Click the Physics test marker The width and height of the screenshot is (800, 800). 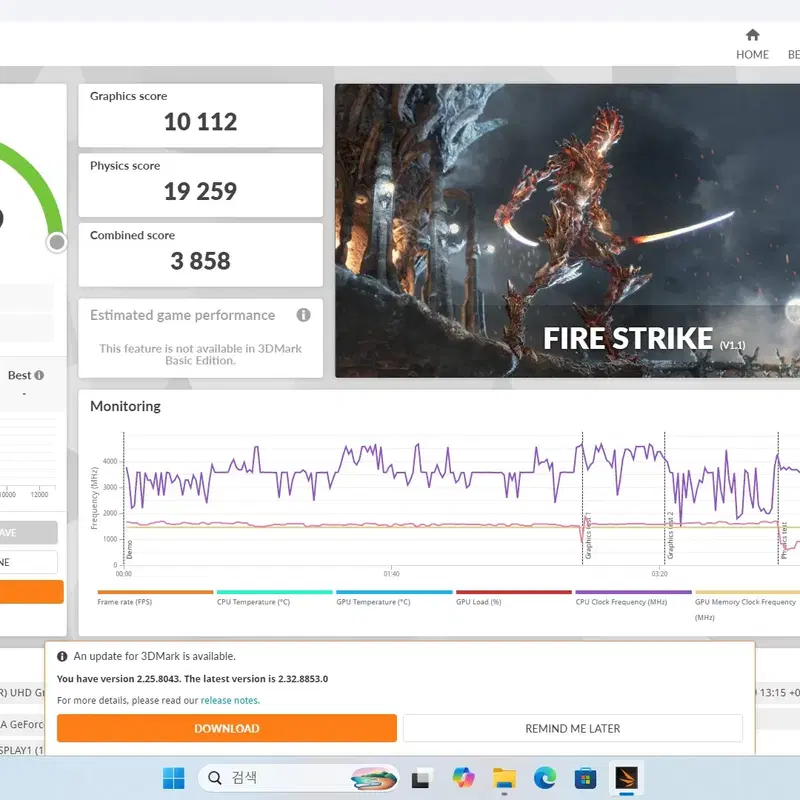pos(784,541)
